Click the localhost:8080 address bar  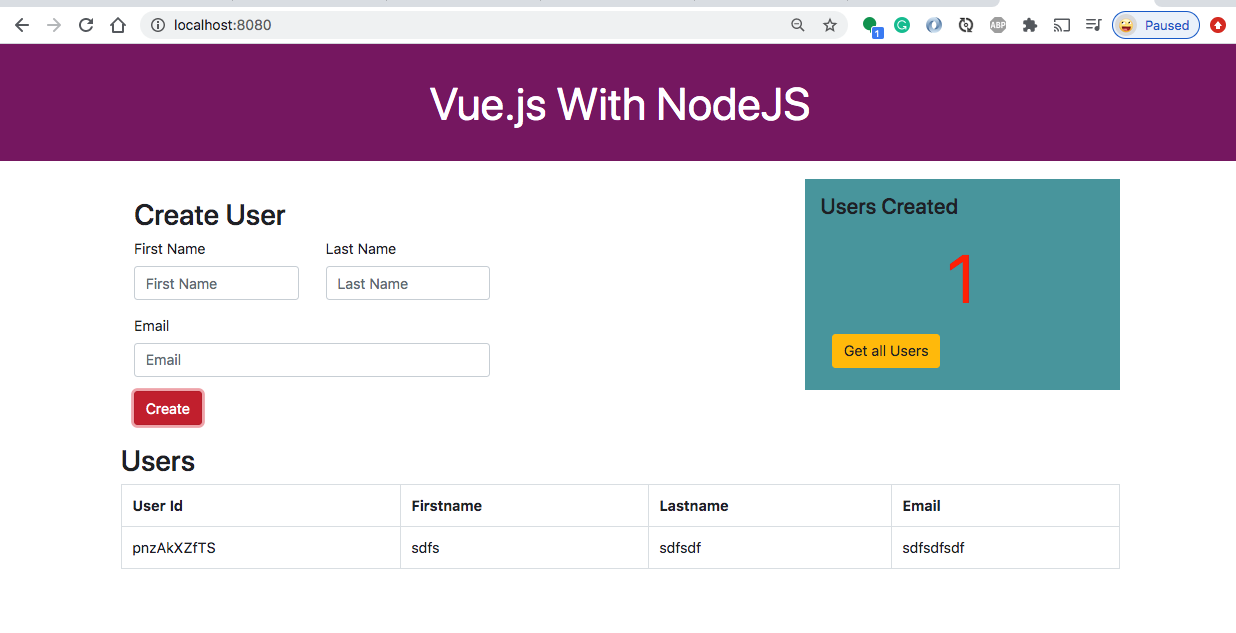(470, 25)
